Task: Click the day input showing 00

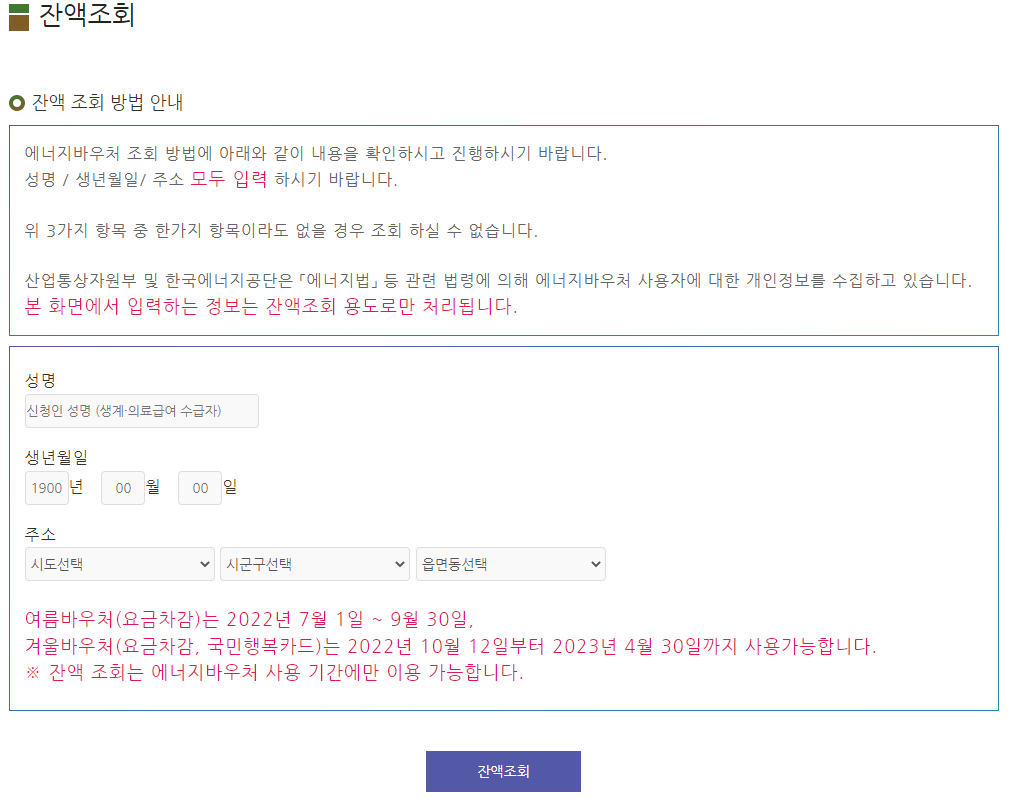Action: point(199,487)
